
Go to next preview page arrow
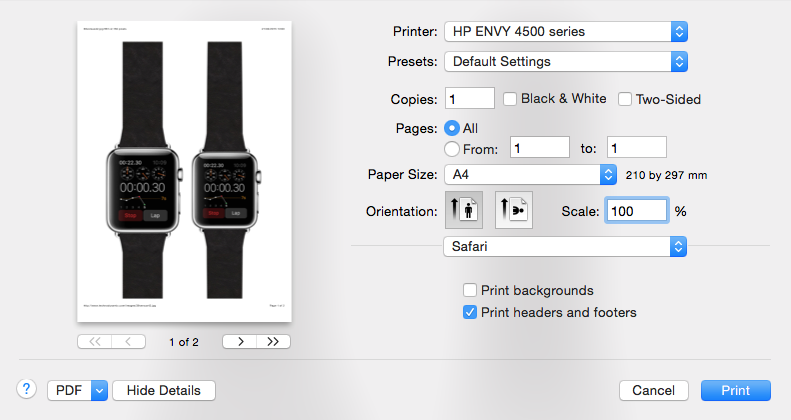(240, 341)
